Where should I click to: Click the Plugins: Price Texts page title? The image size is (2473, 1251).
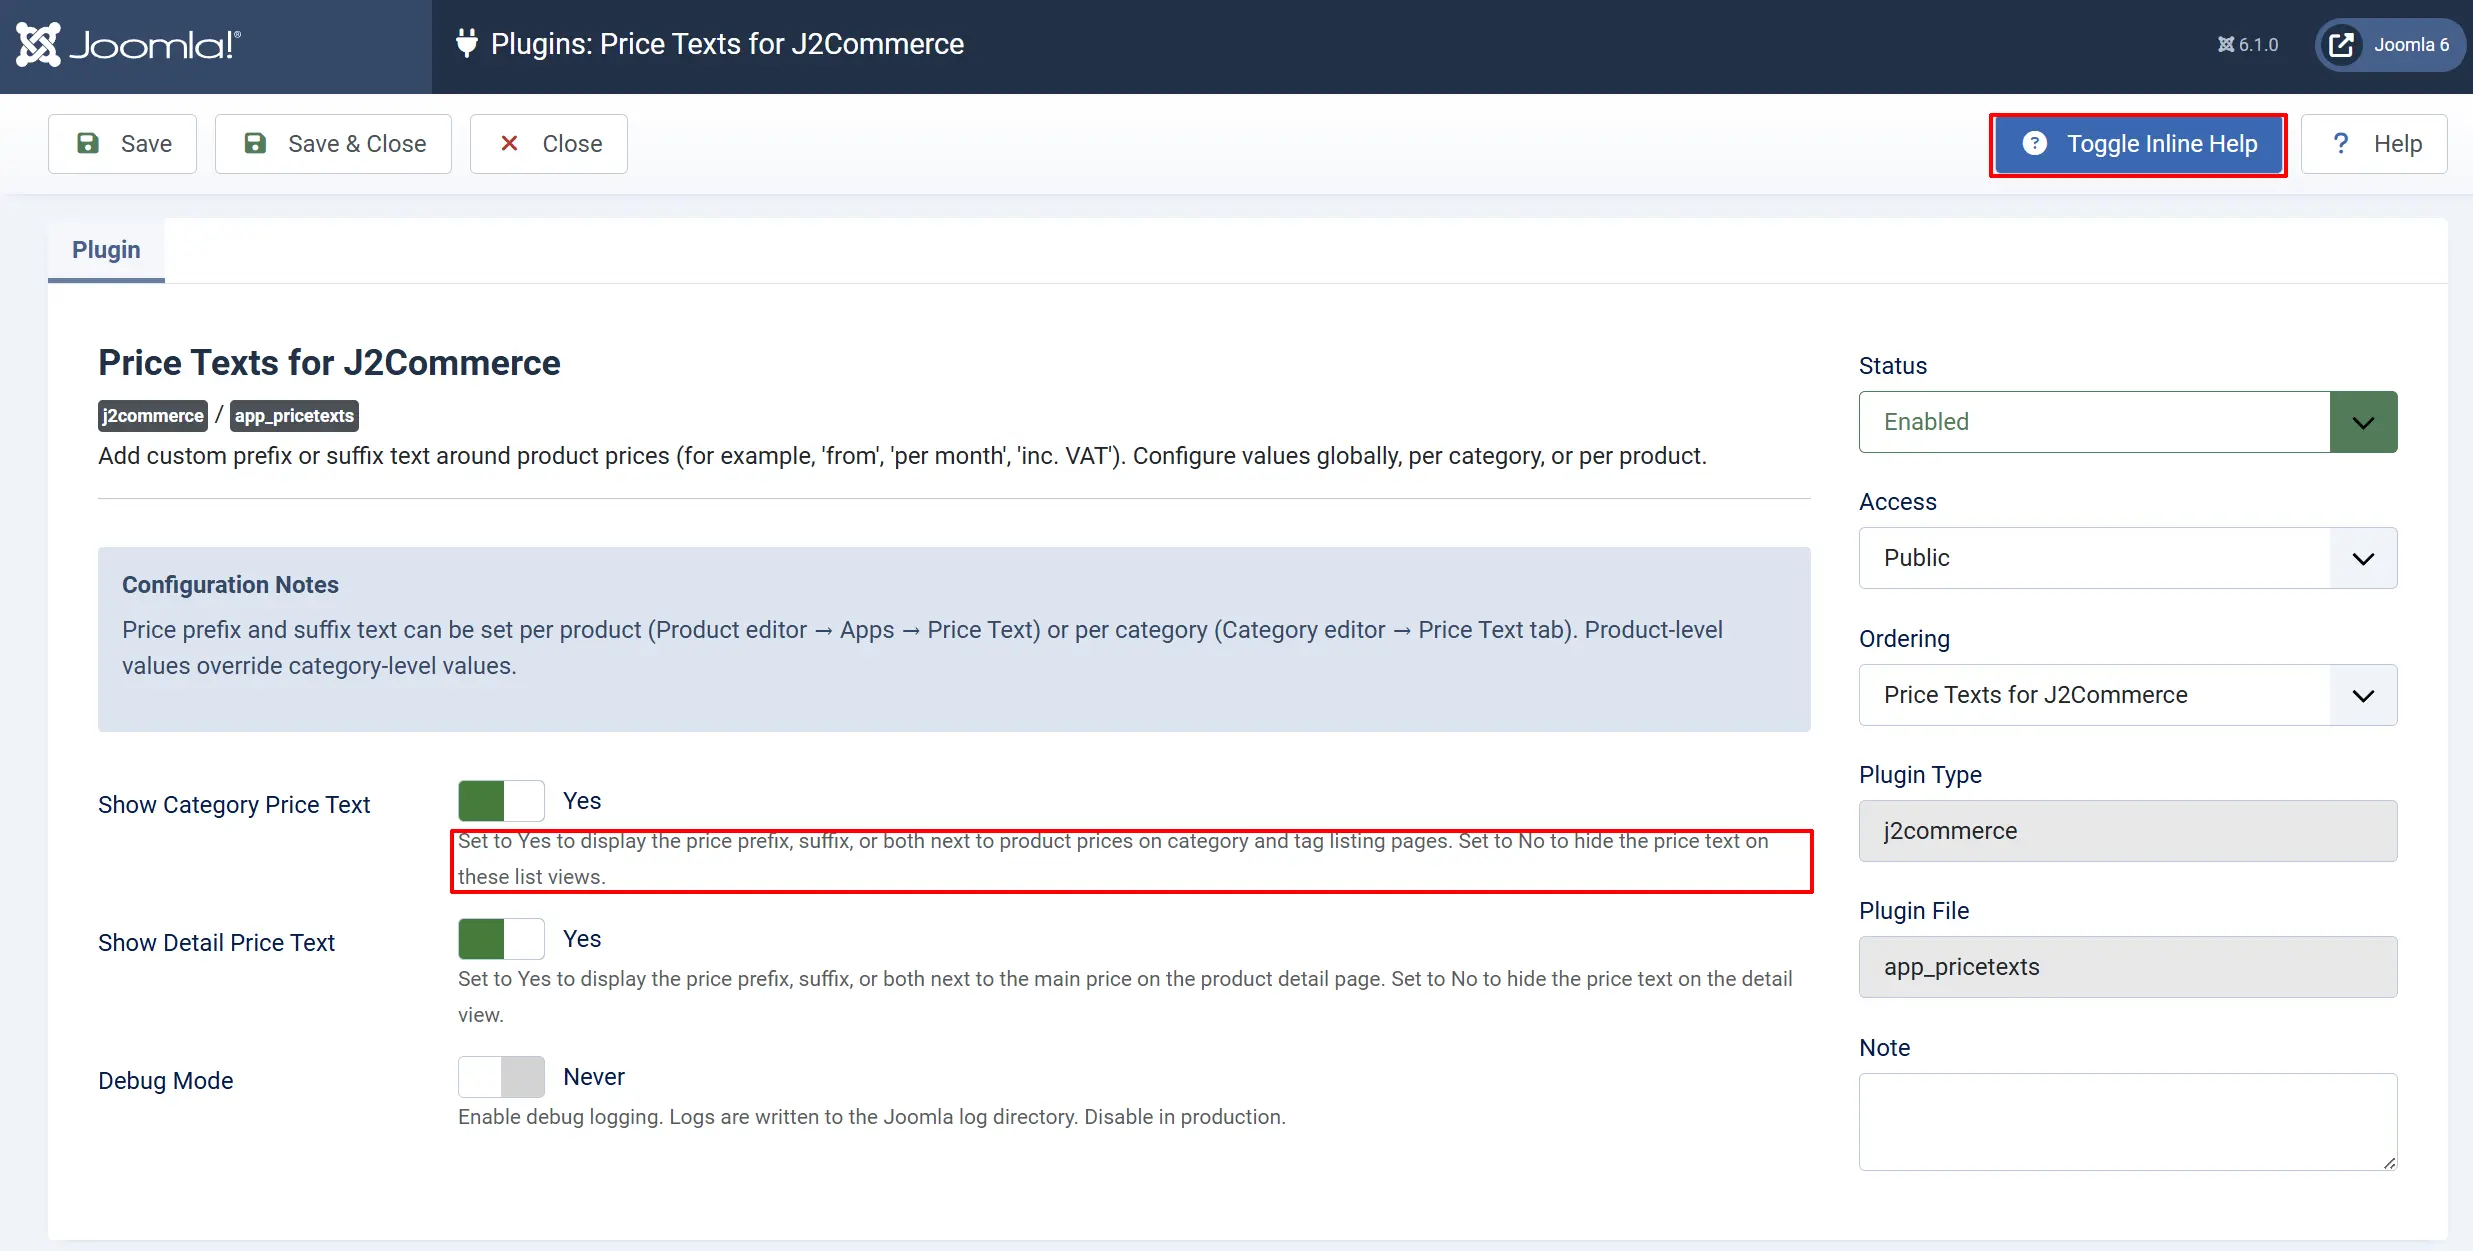[727, 44]
